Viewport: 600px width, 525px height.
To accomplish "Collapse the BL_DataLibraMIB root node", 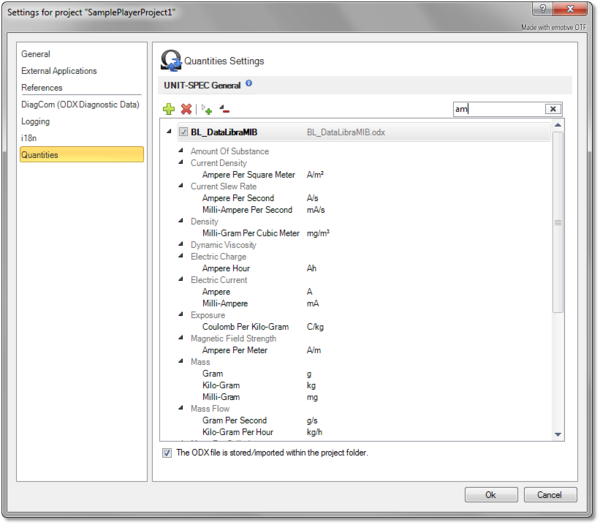I will (x=169, y=132).
